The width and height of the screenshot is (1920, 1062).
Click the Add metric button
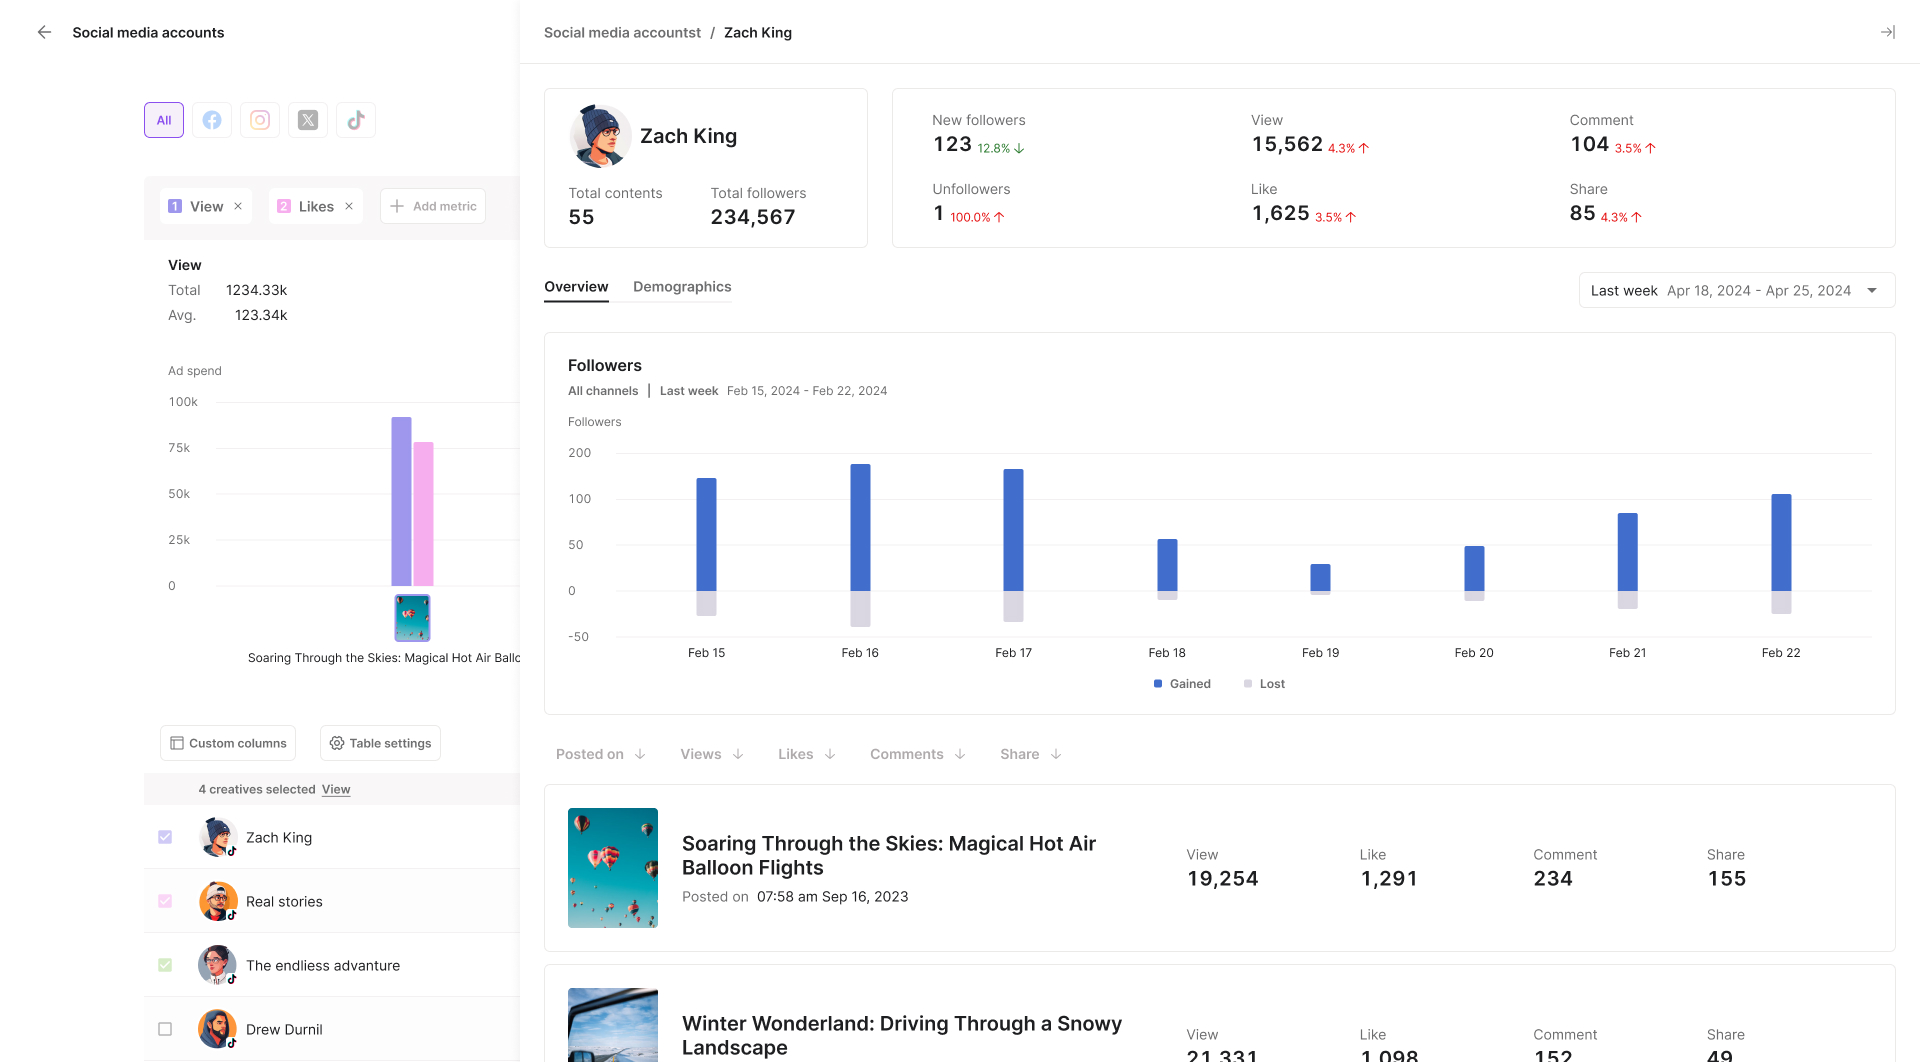point(433,206)
